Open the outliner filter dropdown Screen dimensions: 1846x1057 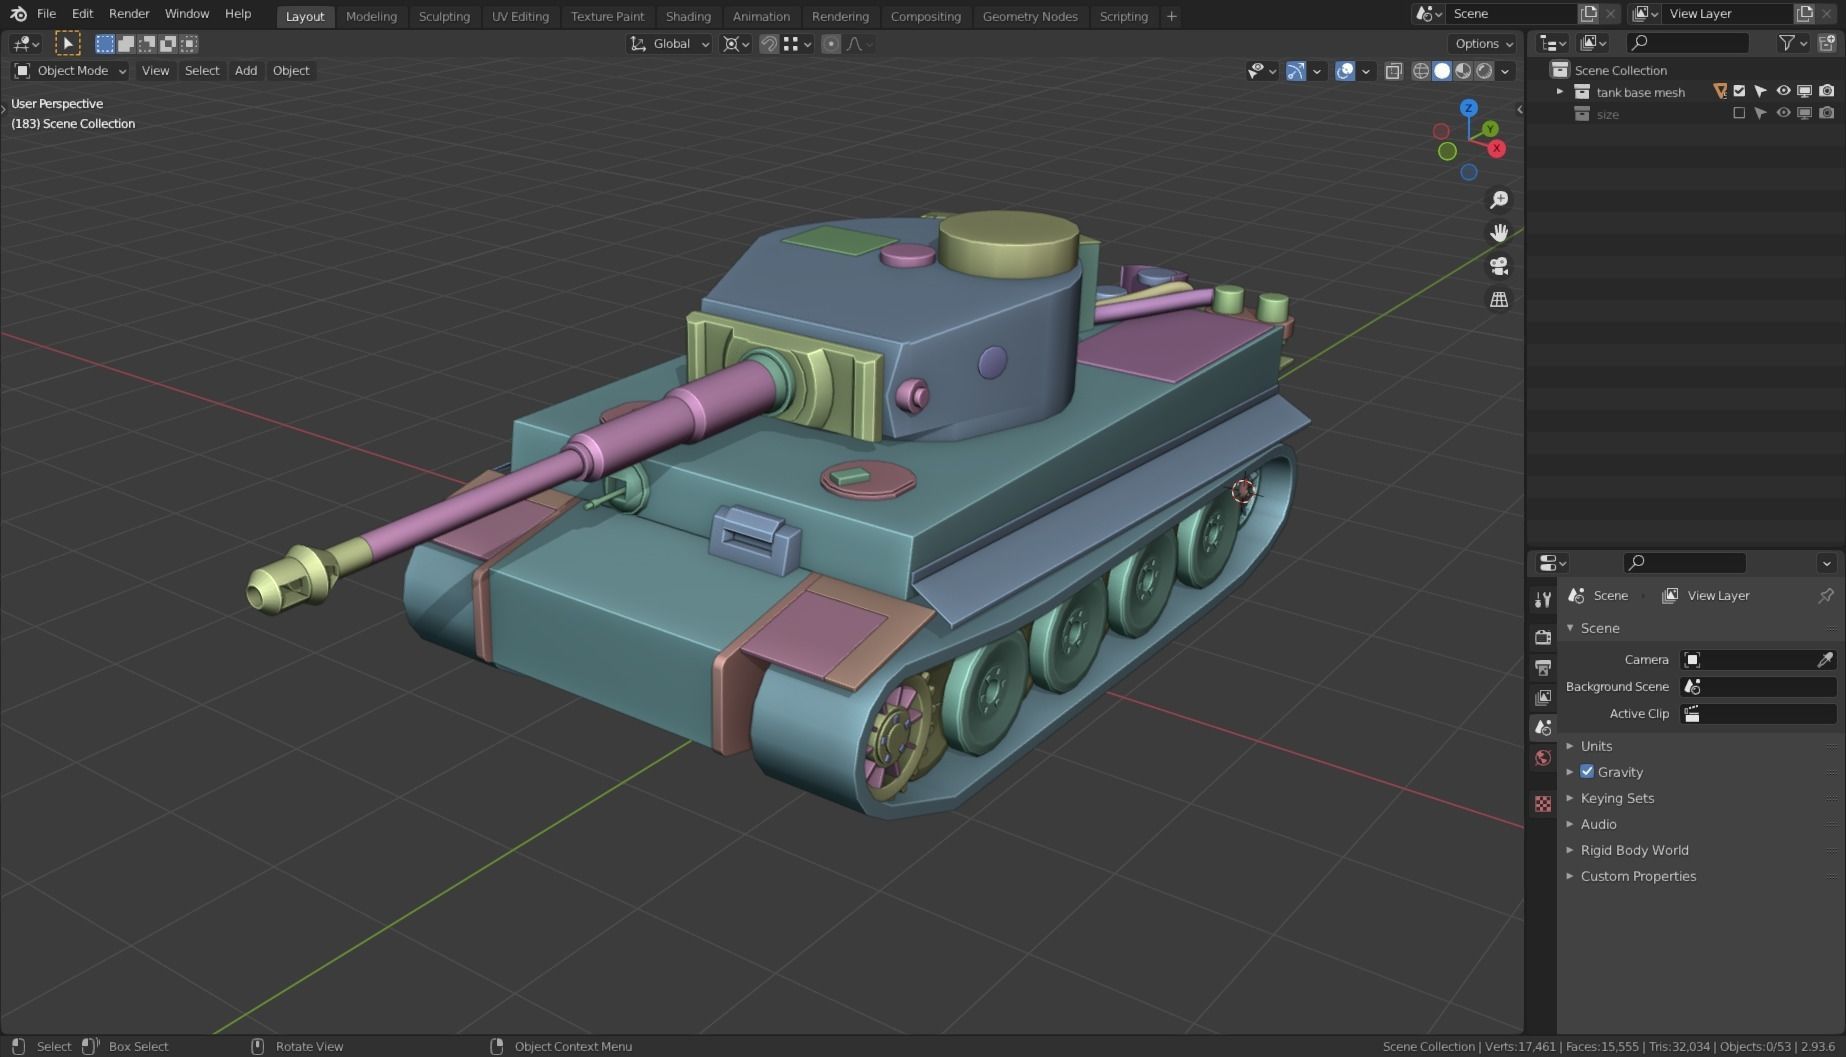1792,43
